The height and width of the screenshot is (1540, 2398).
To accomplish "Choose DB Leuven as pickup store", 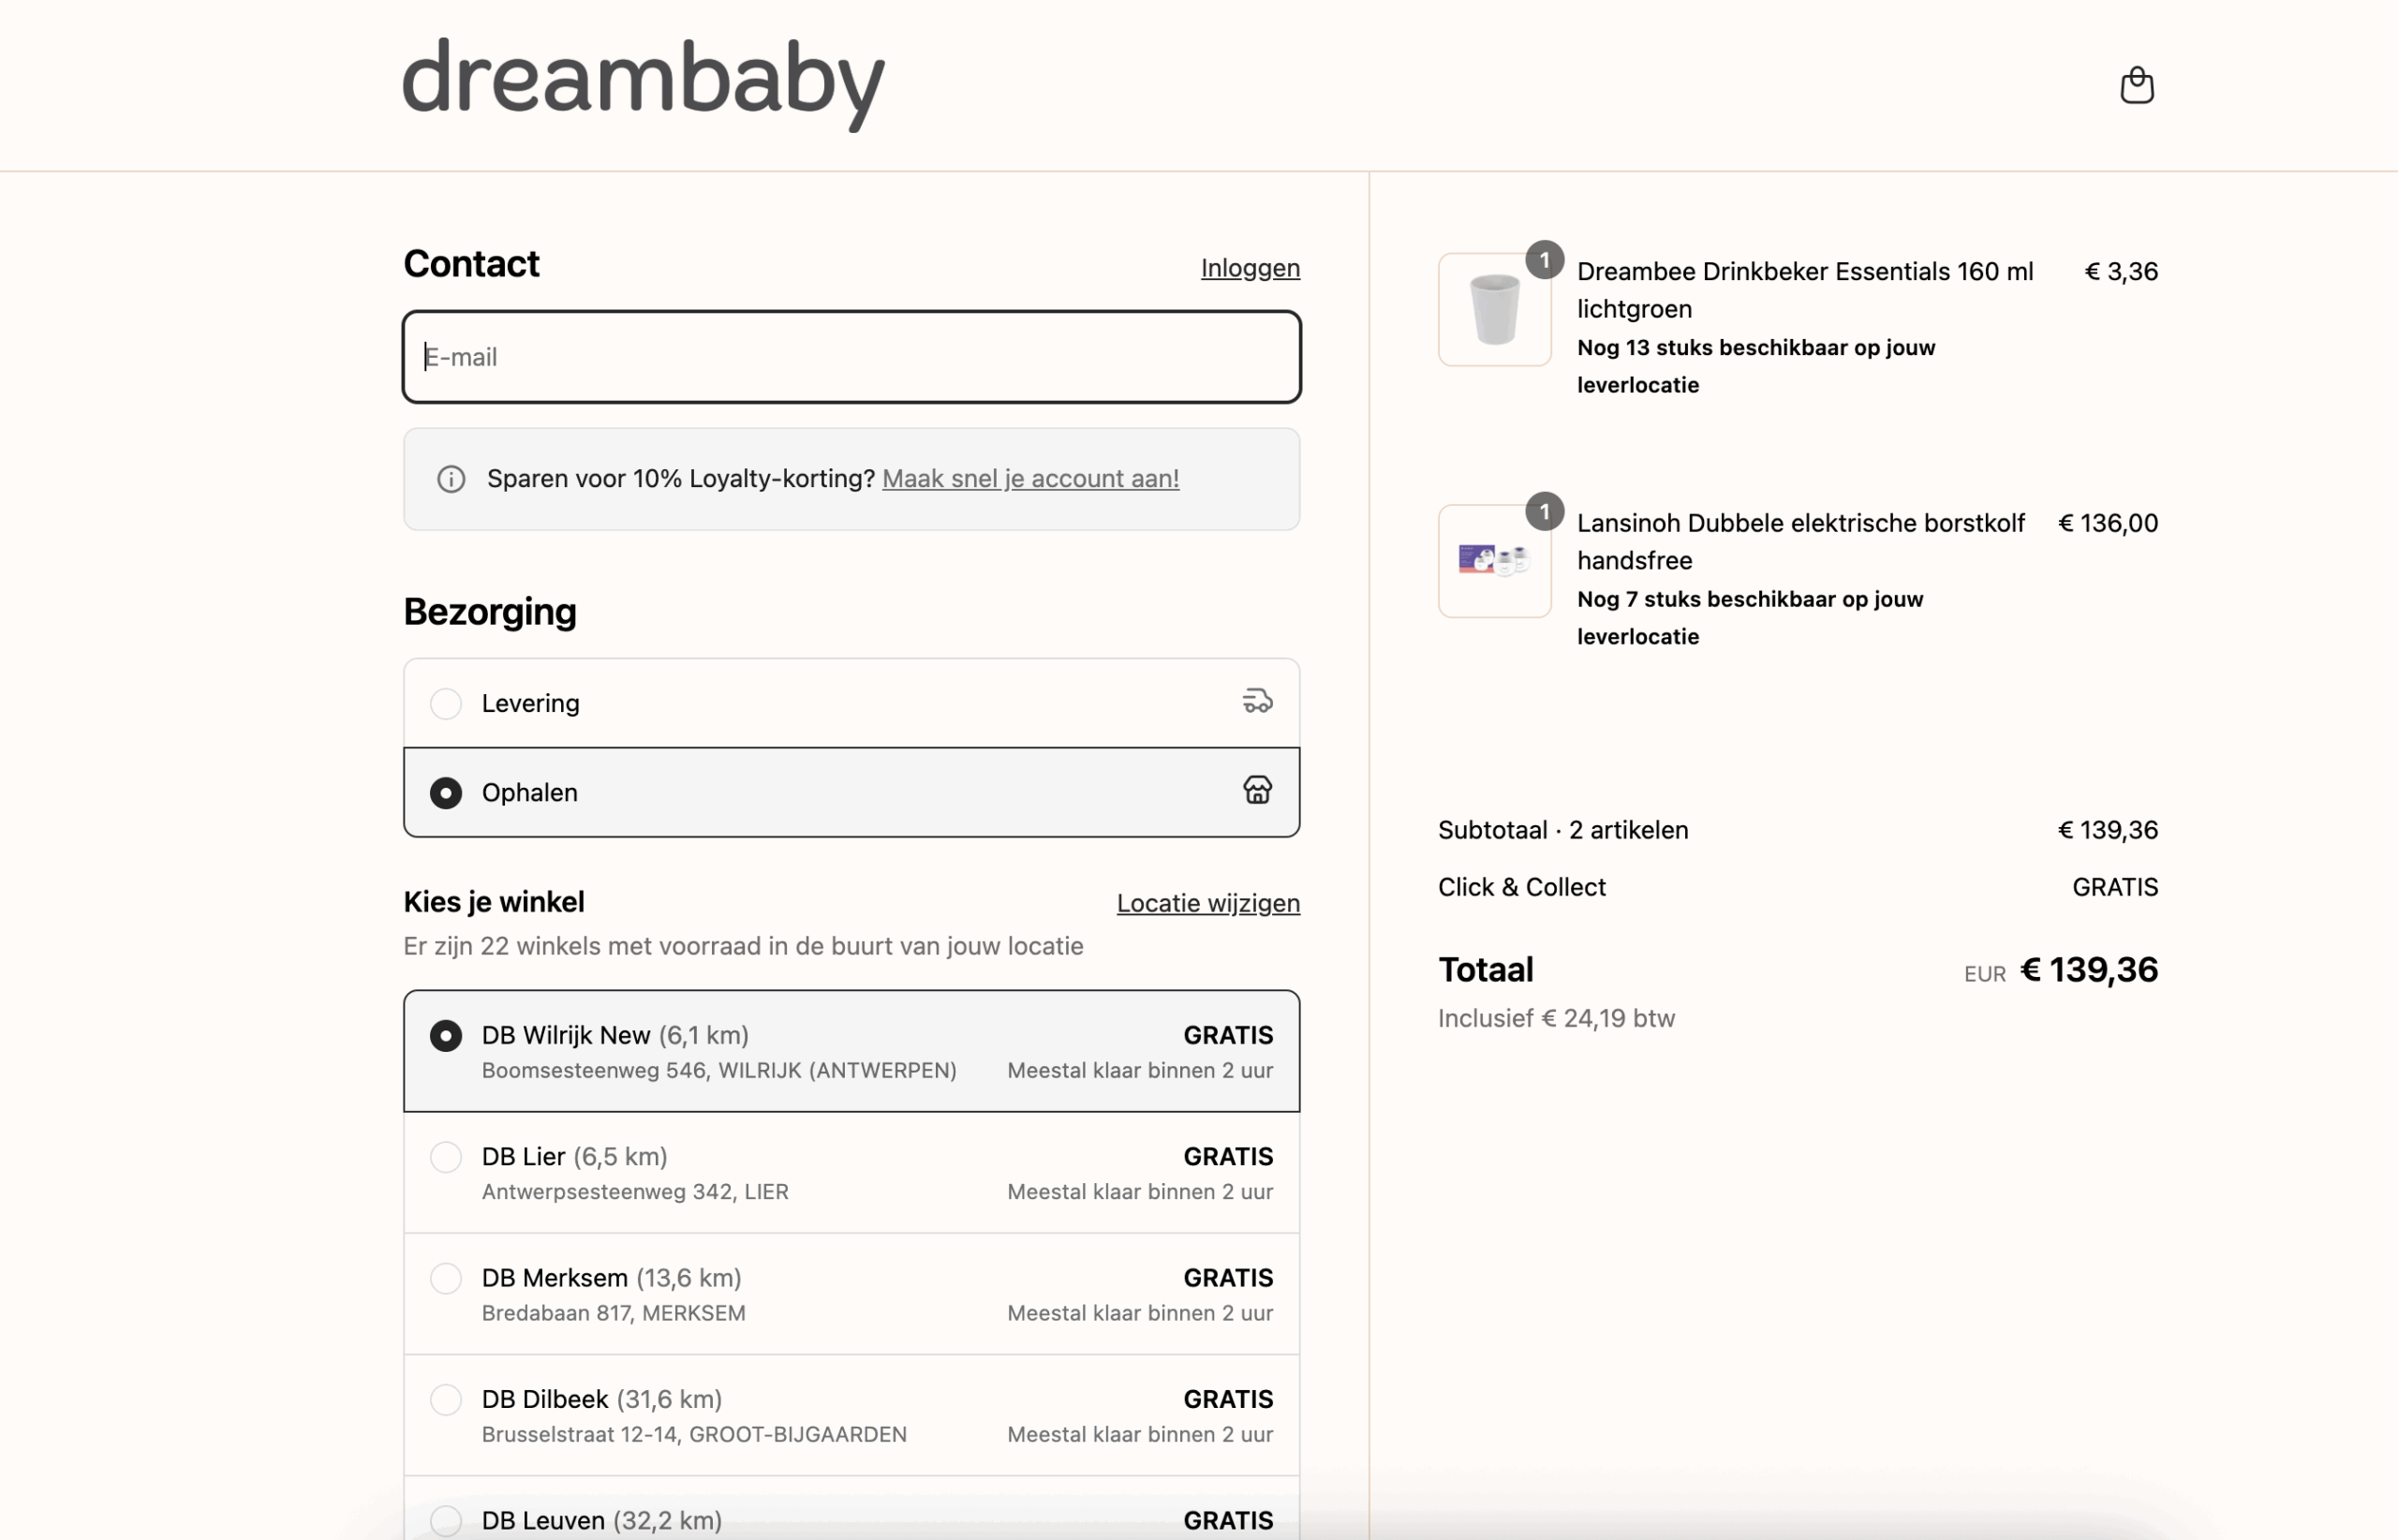I will pyautogui.click(x=446, y=1519).
